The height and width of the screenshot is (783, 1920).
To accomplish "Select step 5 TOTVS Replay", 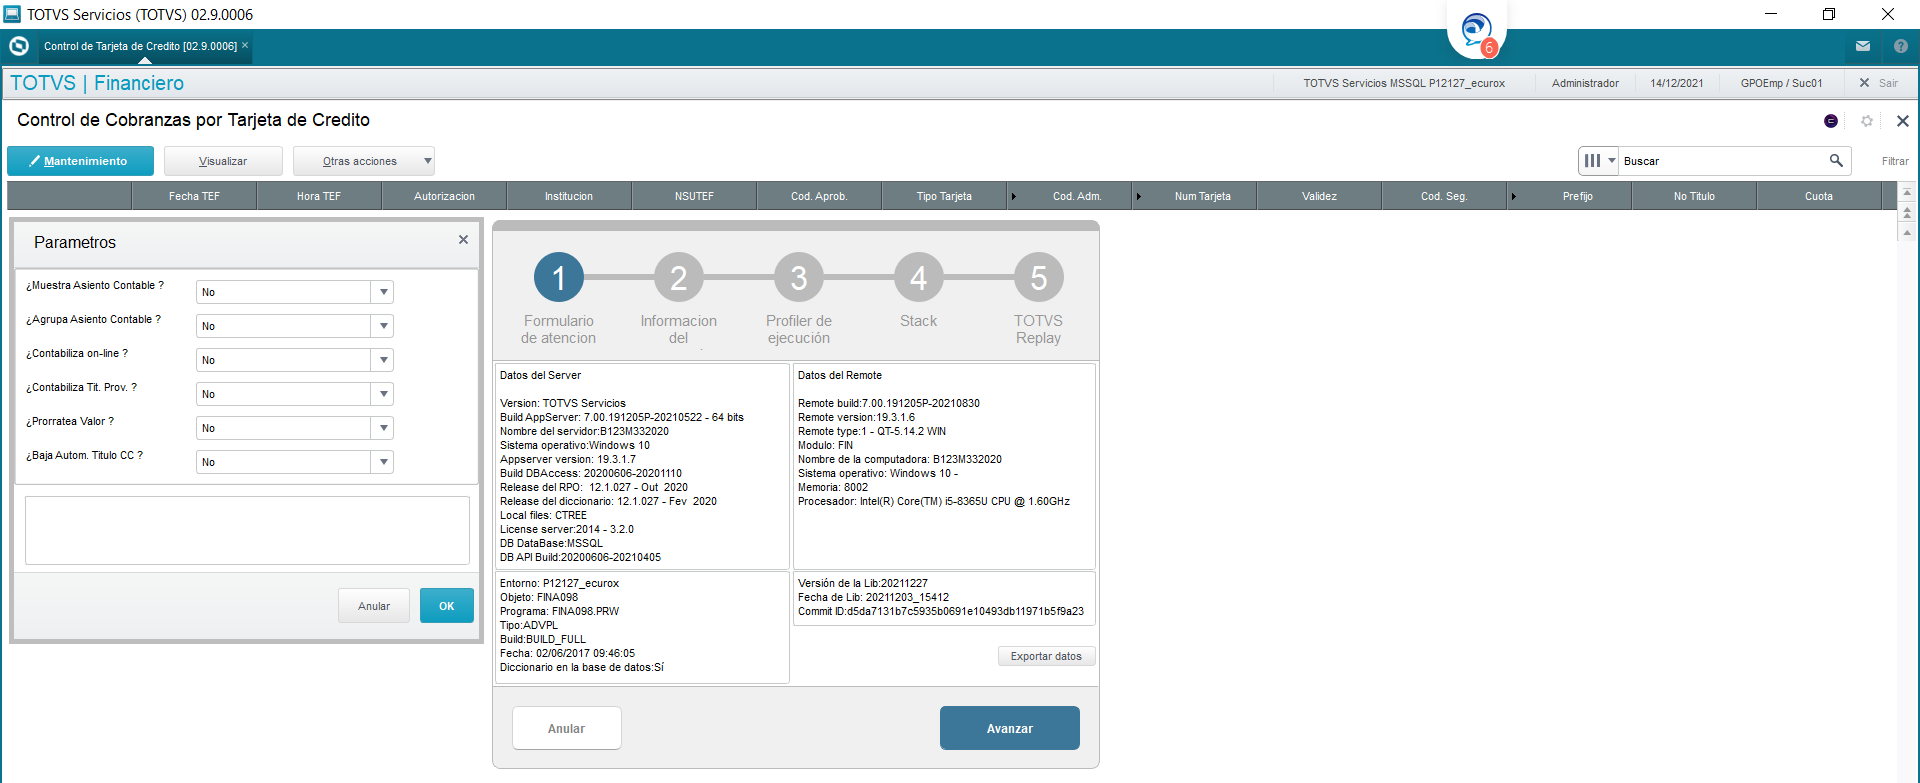I will pos(1039,278).
